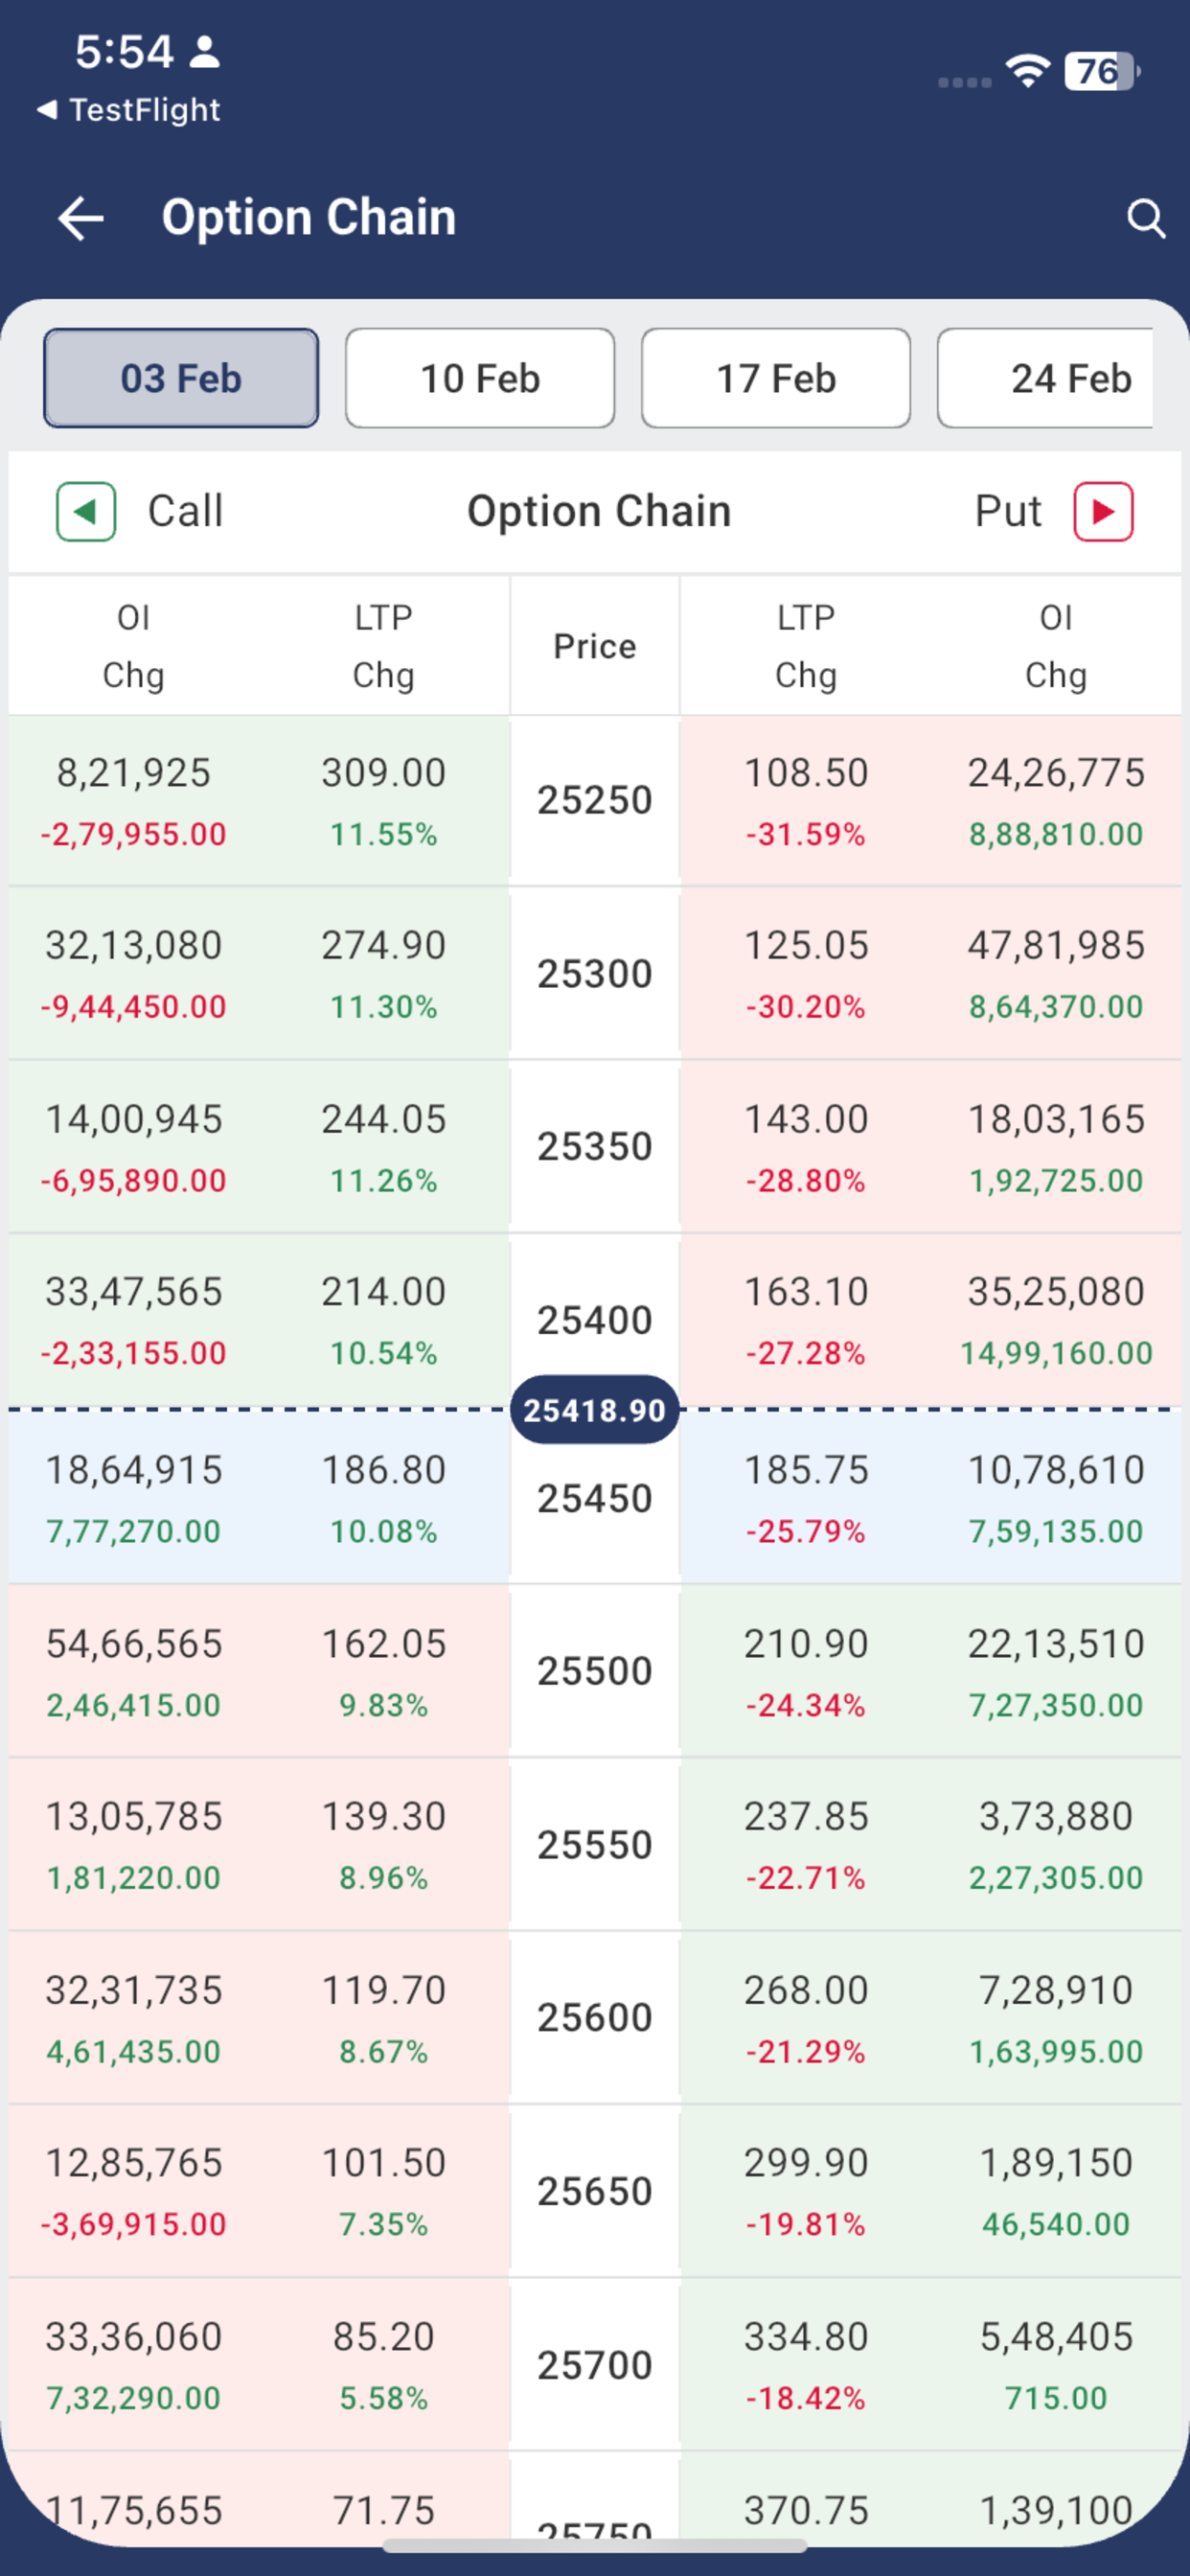Image resolution: width=1190 pixels, height=2576 pixels.
Task: Tap the Price column header
Action: [595, 646]
